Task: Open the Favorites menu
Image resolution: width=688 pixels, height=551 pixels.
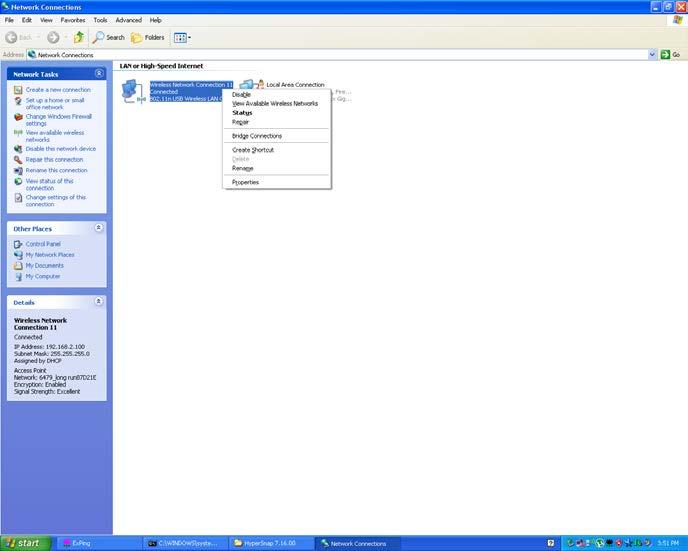Action: [73, 20]
